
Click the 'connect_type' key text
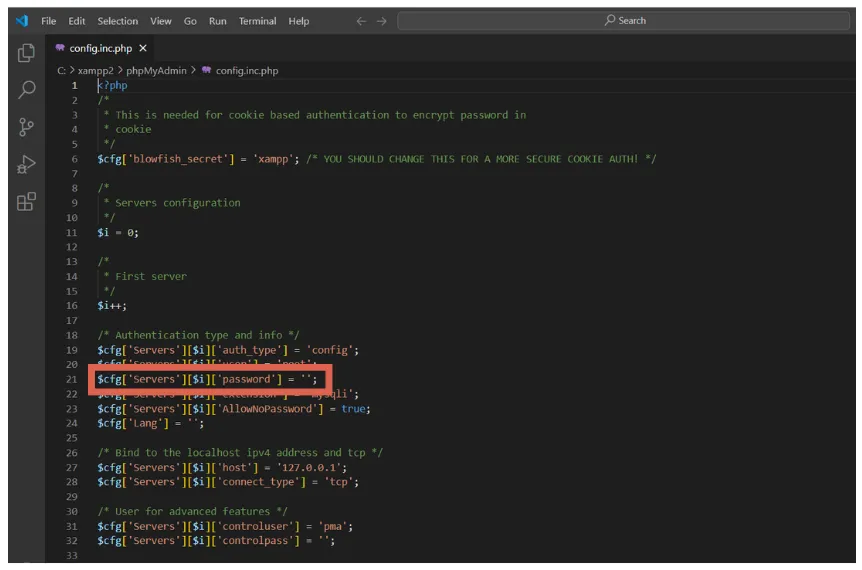(x=258, y=482)
